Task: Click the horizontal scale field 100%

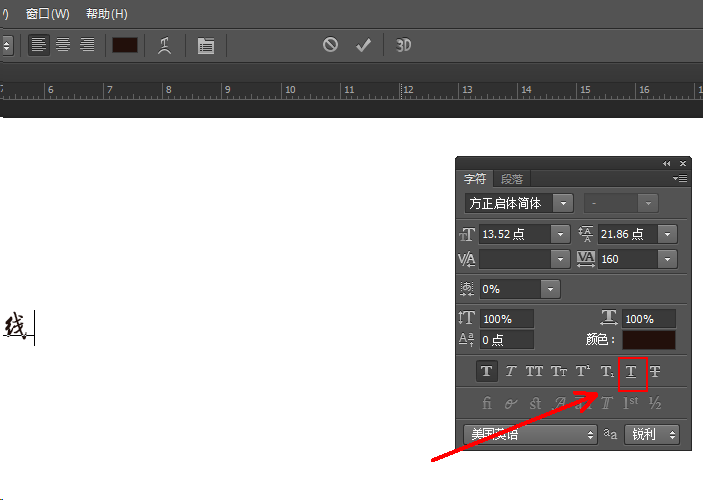Action: coord(649,319)
